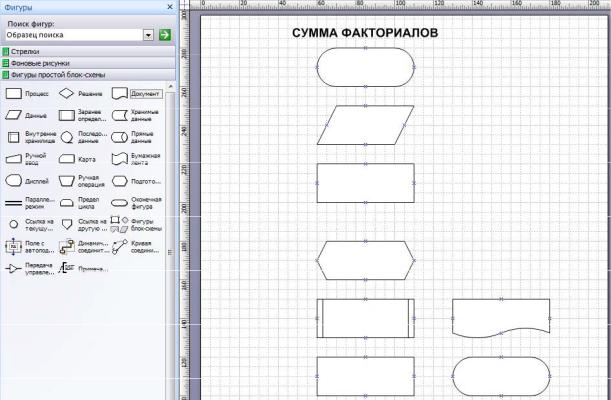
Task: Click the green search arrow button
Action: click(165, 35)
